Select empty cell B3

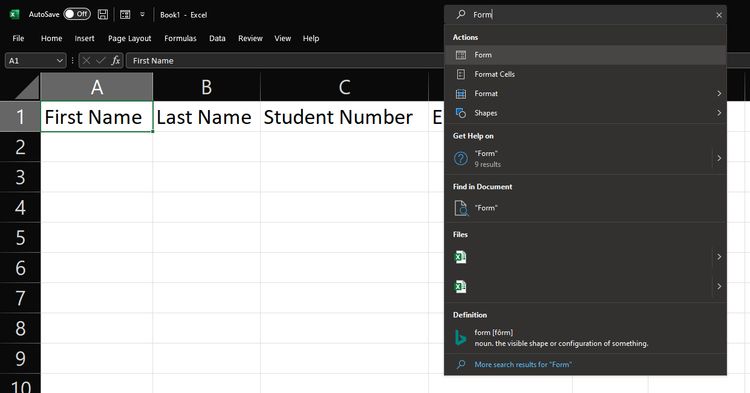(x=207, y=177)
